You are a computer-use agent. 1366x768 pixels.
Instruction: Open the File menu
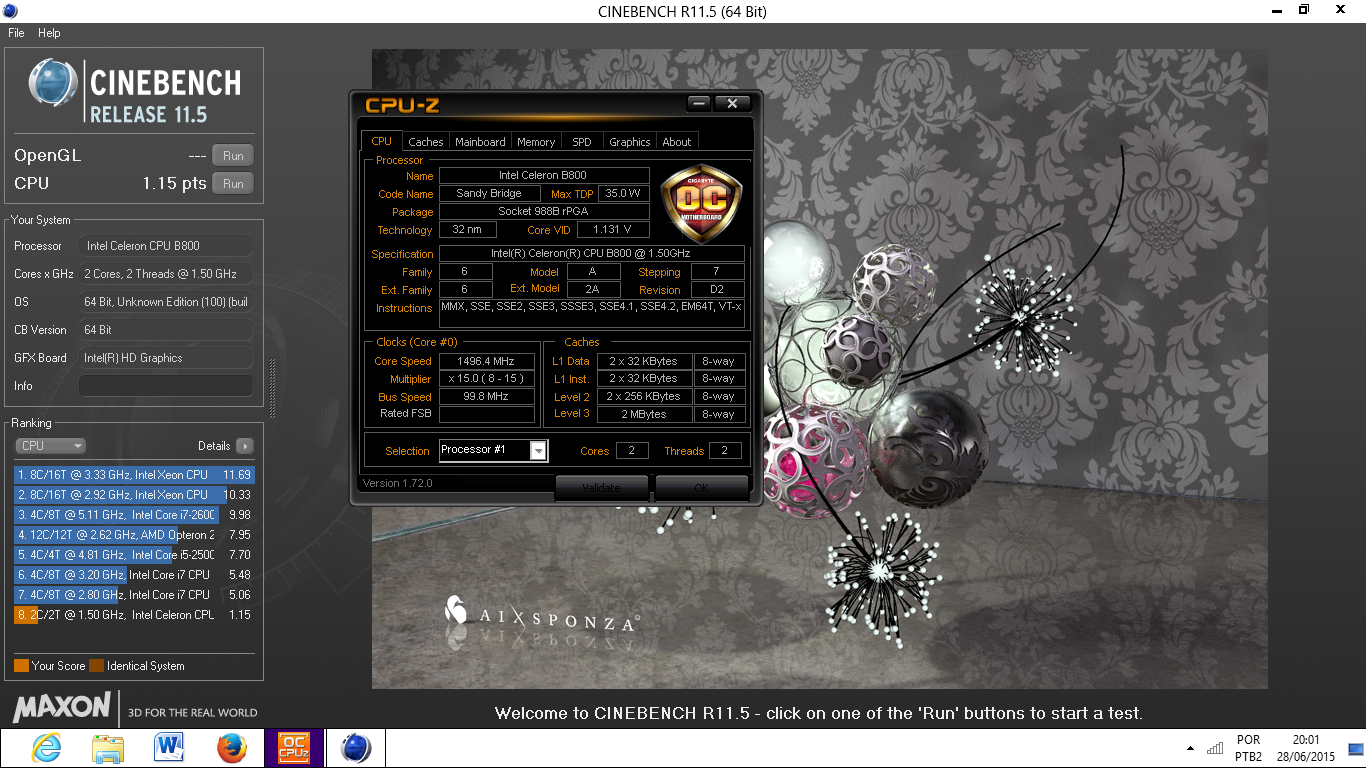pyautogui.click(x=16, y=33)
